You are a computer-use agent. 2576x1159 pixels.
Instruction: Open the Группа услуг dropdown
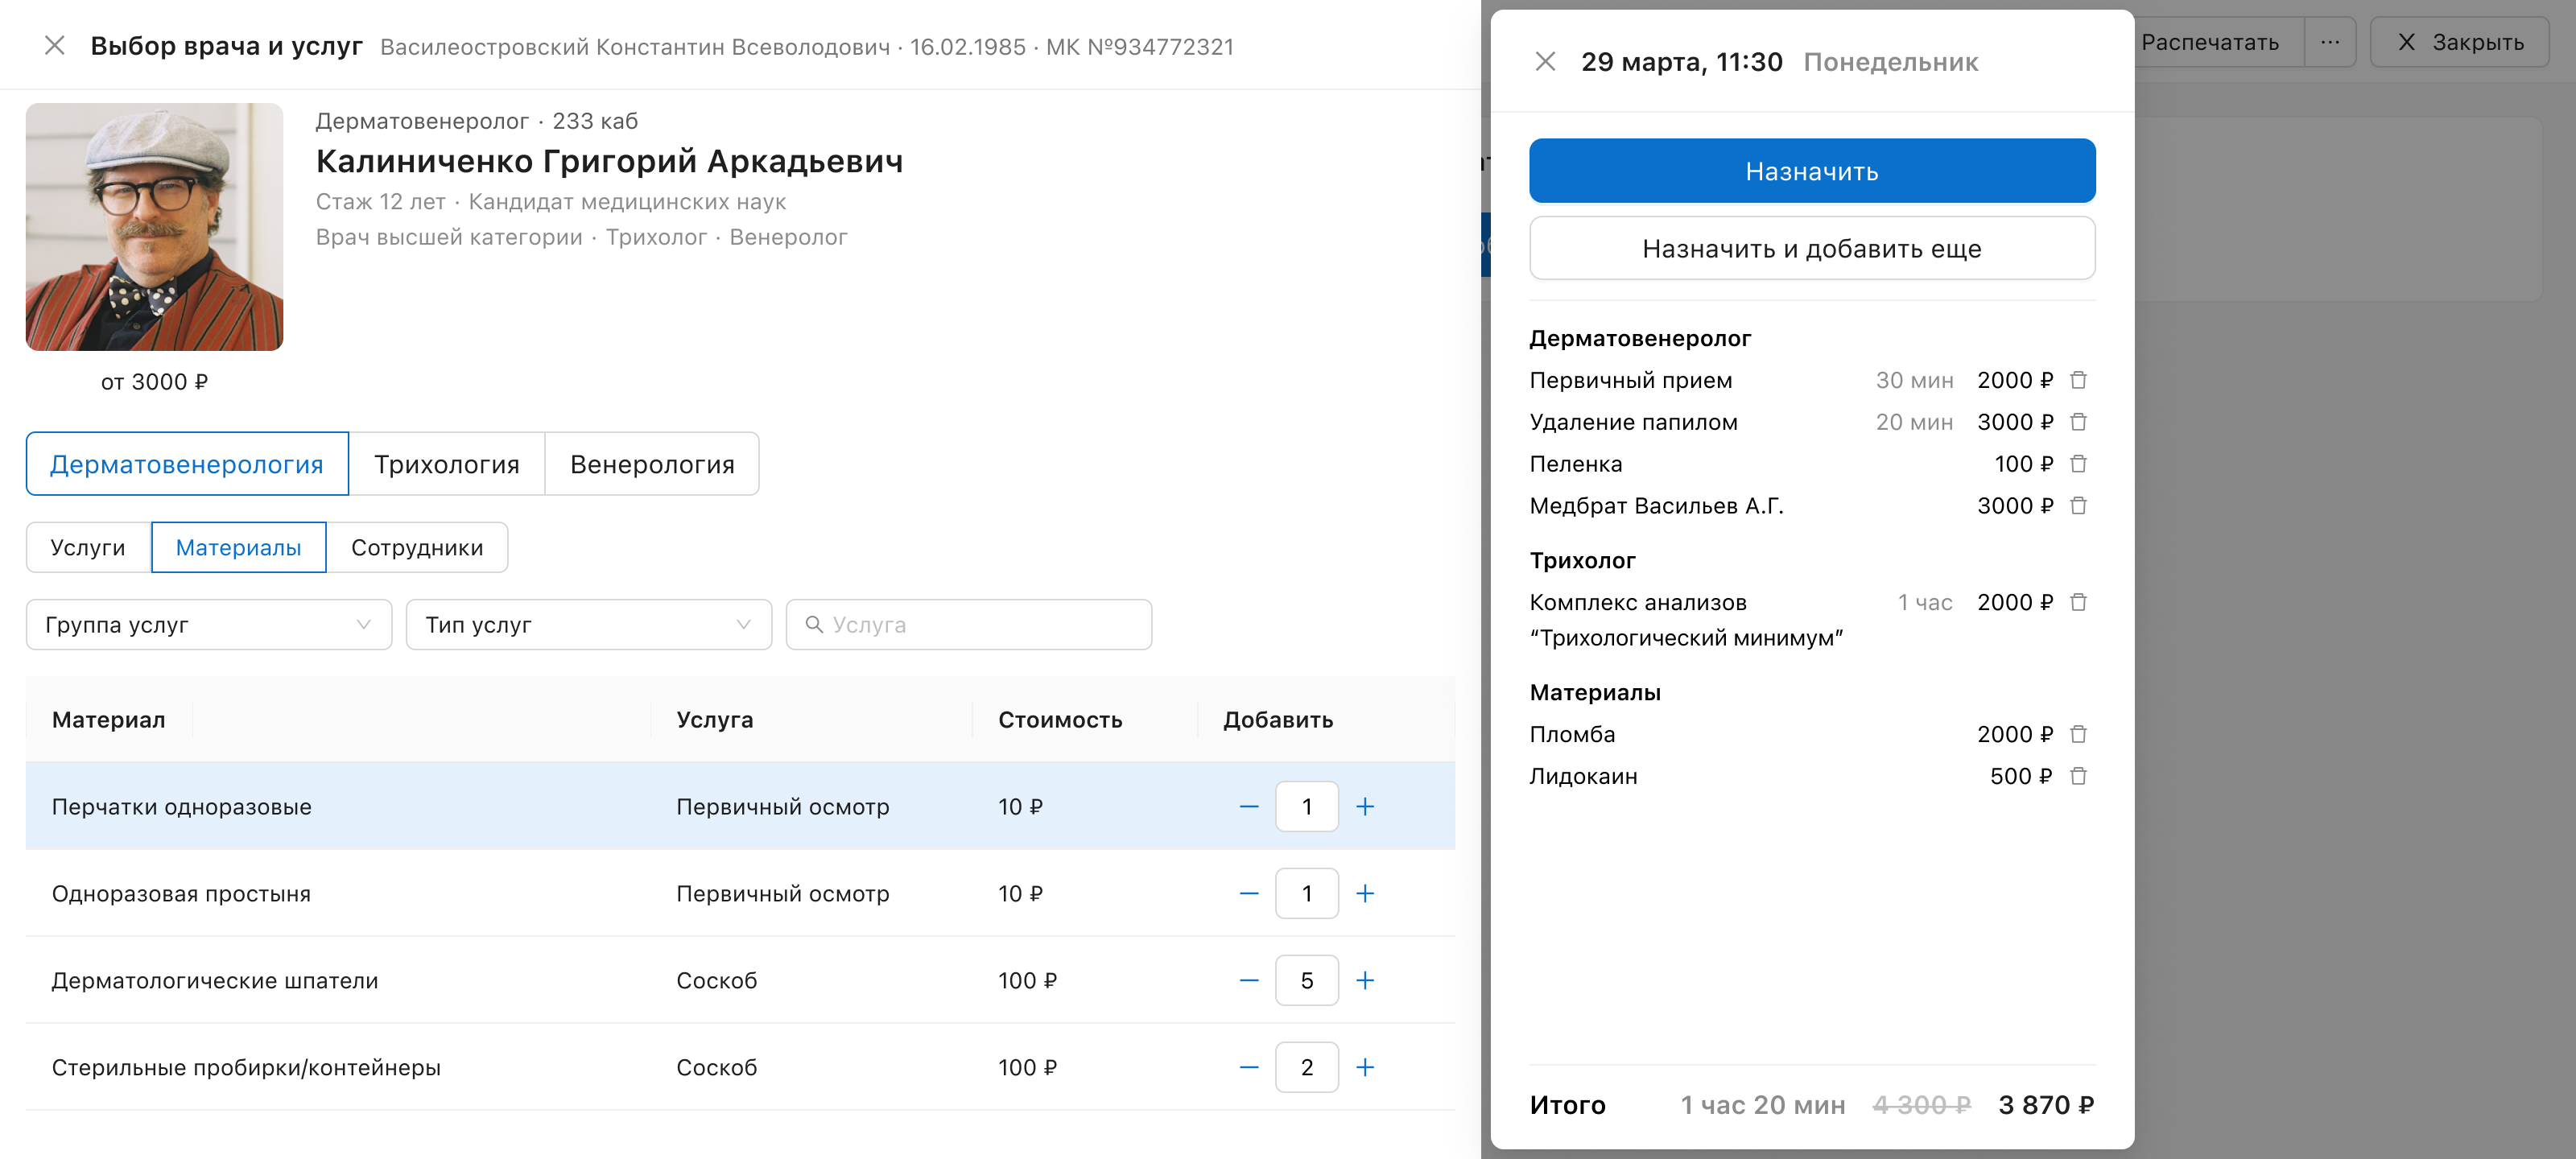209,624
